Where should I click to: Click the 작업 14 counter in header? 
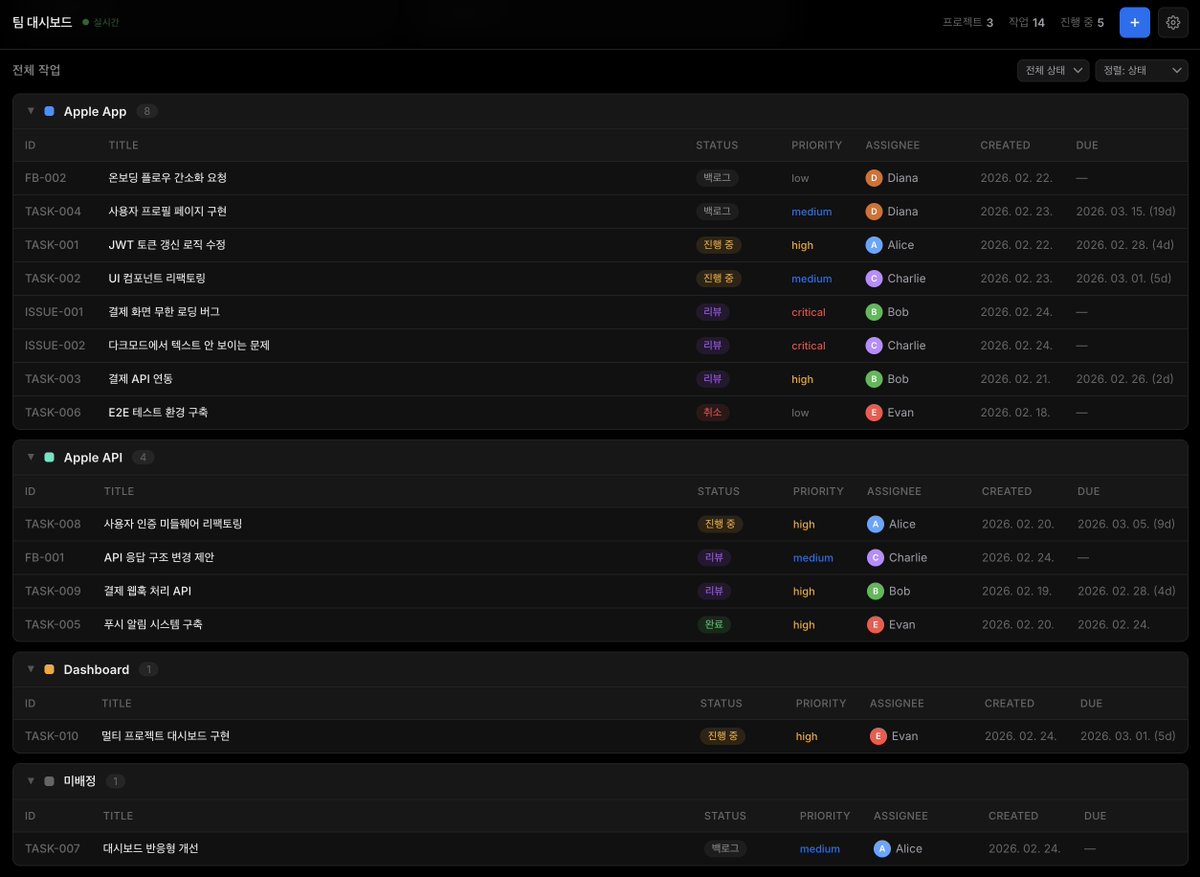pyautogui.click(x=1026, y=22)
